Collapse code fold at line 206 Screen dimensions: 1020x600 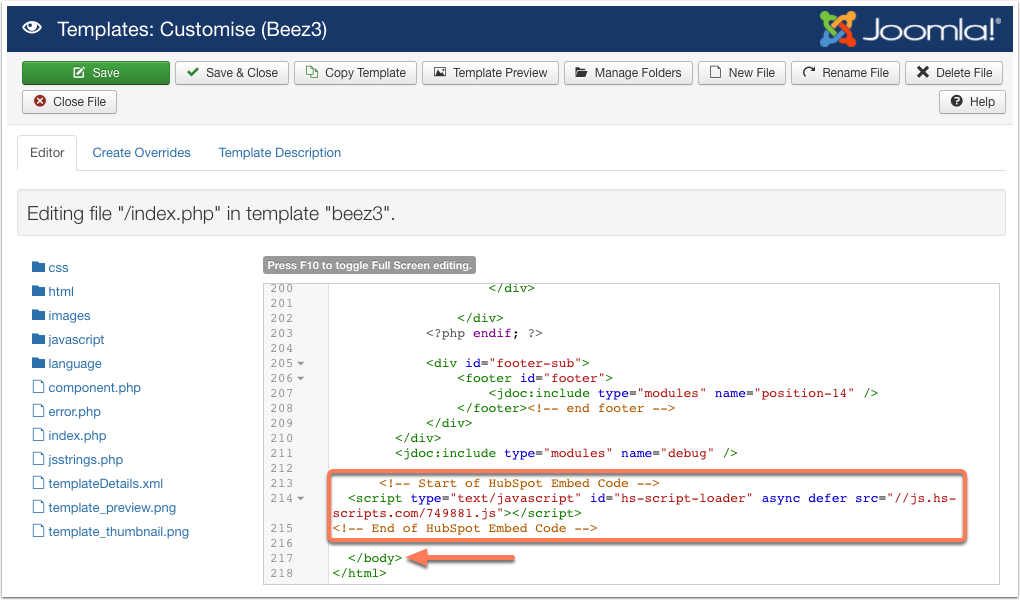pos(301,378)
